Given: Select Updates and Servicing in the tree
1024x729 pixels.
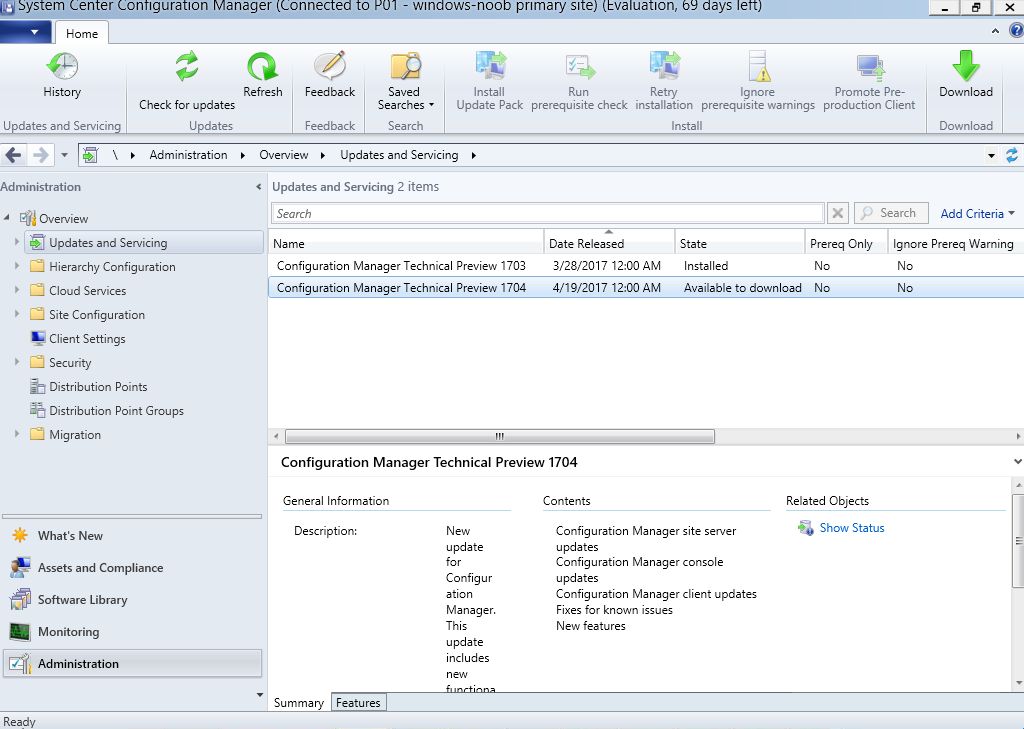Looking at the screenshot, I should coord(144,242).
